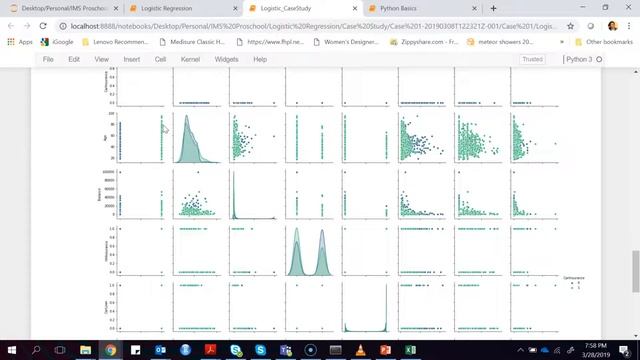Close the Logistic_CaseStudy tab
The width and height of the screenshot is (640, 360).
355,8
